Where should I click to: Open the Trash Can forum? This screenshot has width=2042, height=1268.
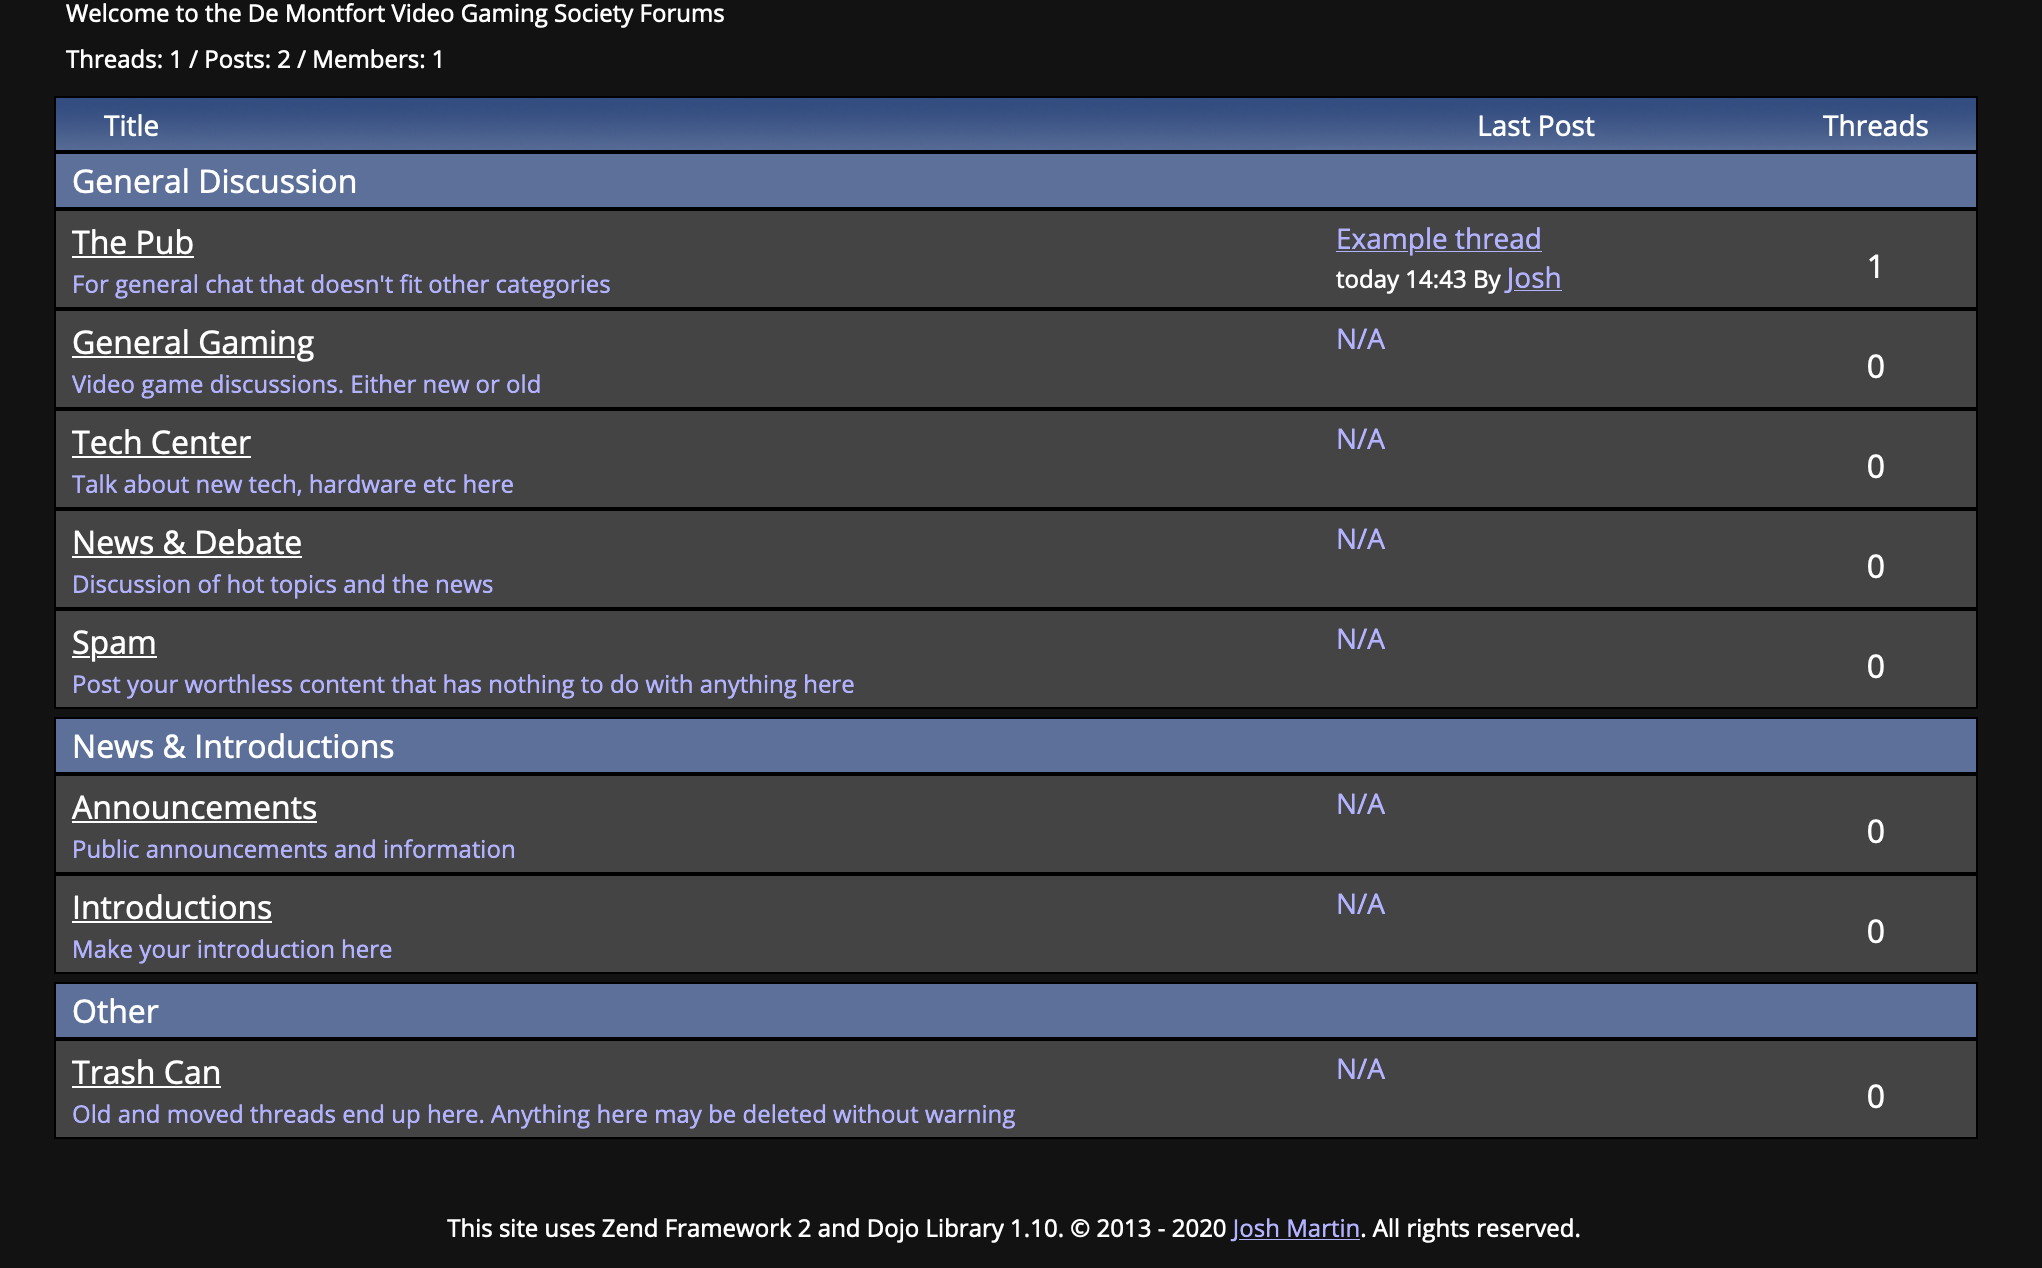(x=146, y=1071)
